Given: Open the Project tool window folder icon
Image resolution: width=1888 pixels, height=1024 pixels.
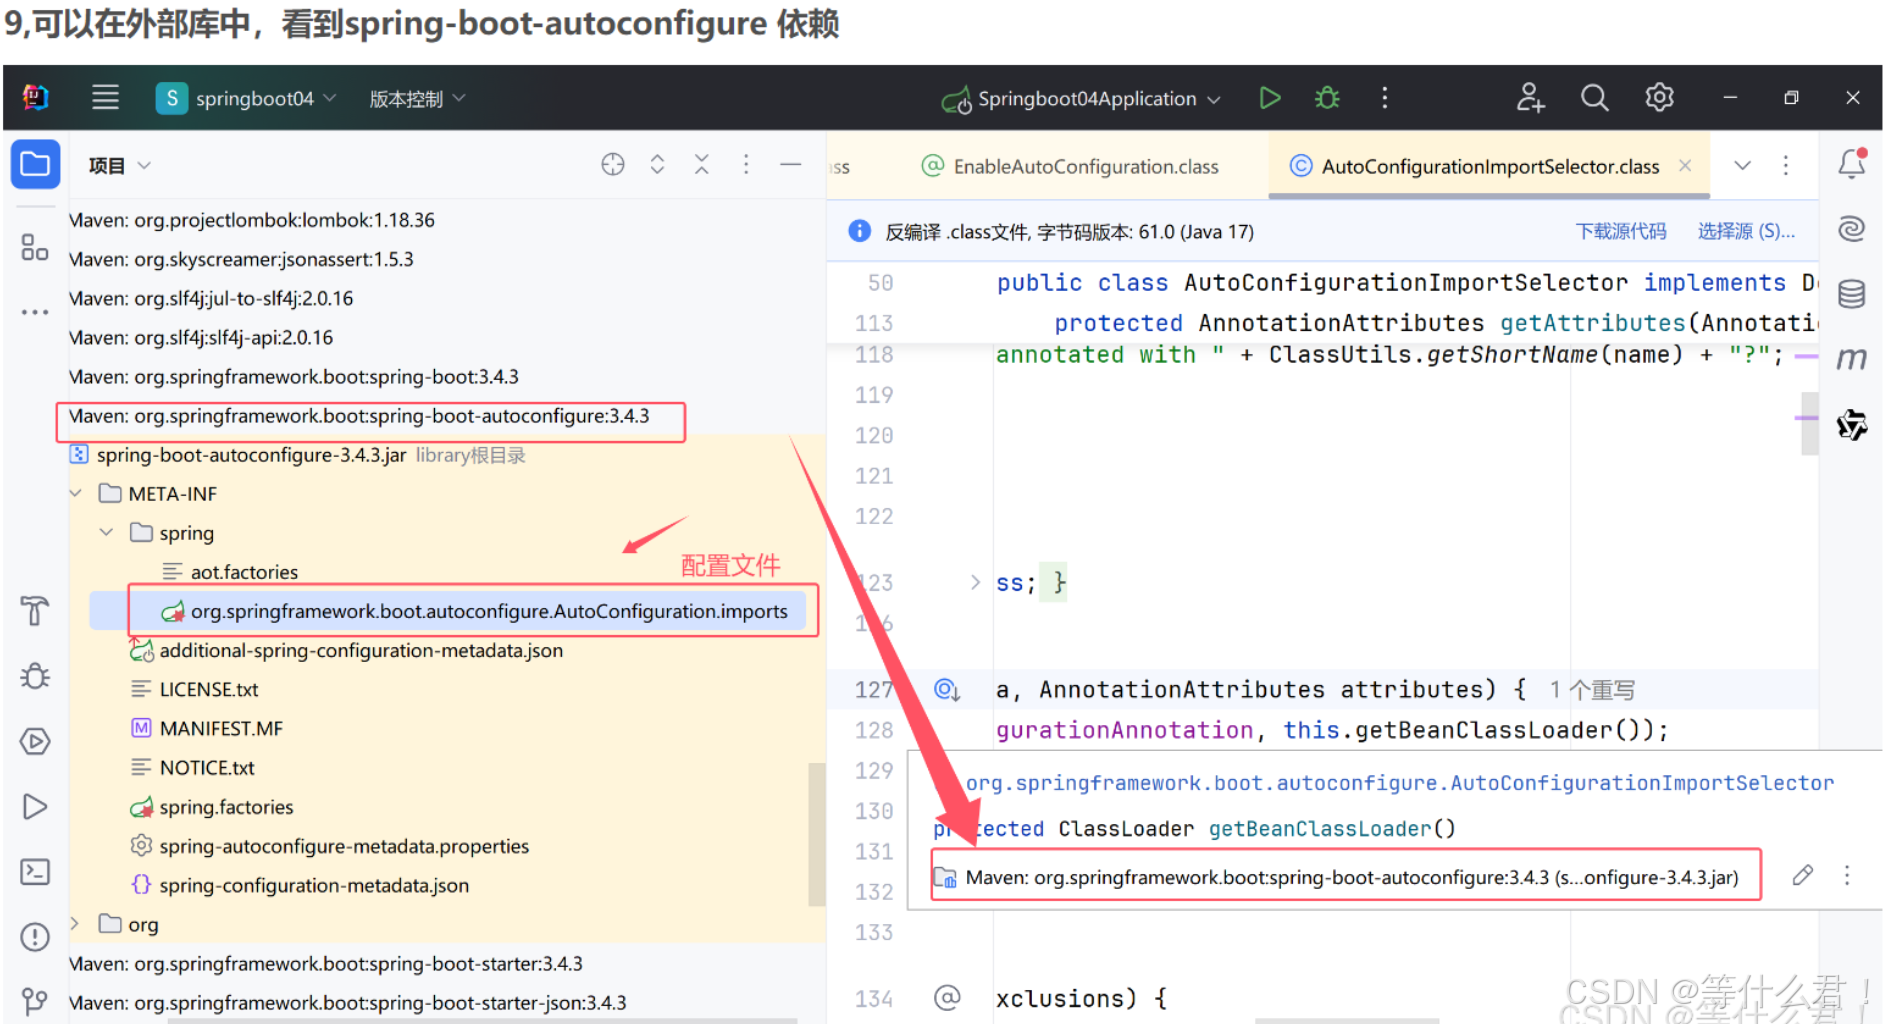Looking at the screenshot, I should [35, 164].
